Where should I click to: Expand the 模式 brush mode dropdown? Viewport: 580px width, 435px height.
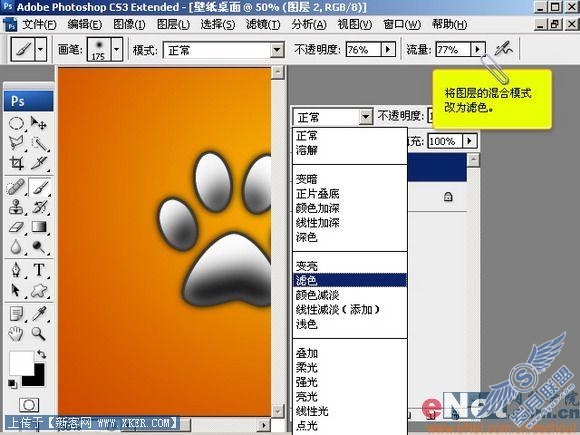277,50
